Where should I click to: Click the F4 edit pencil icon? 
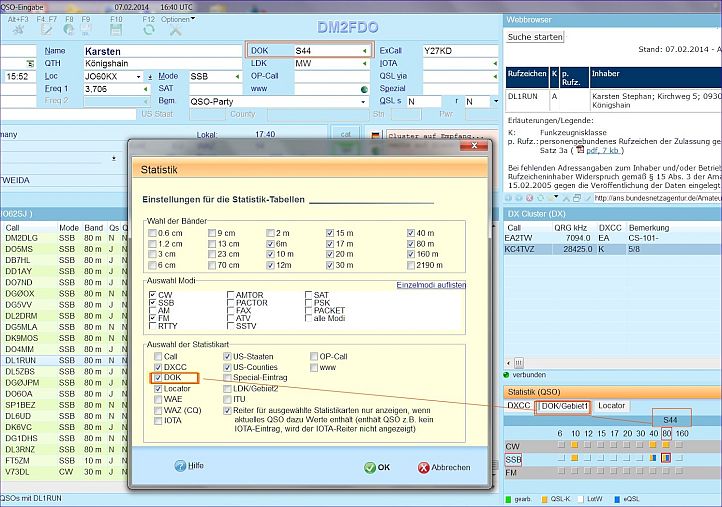(x=47, y=30)
